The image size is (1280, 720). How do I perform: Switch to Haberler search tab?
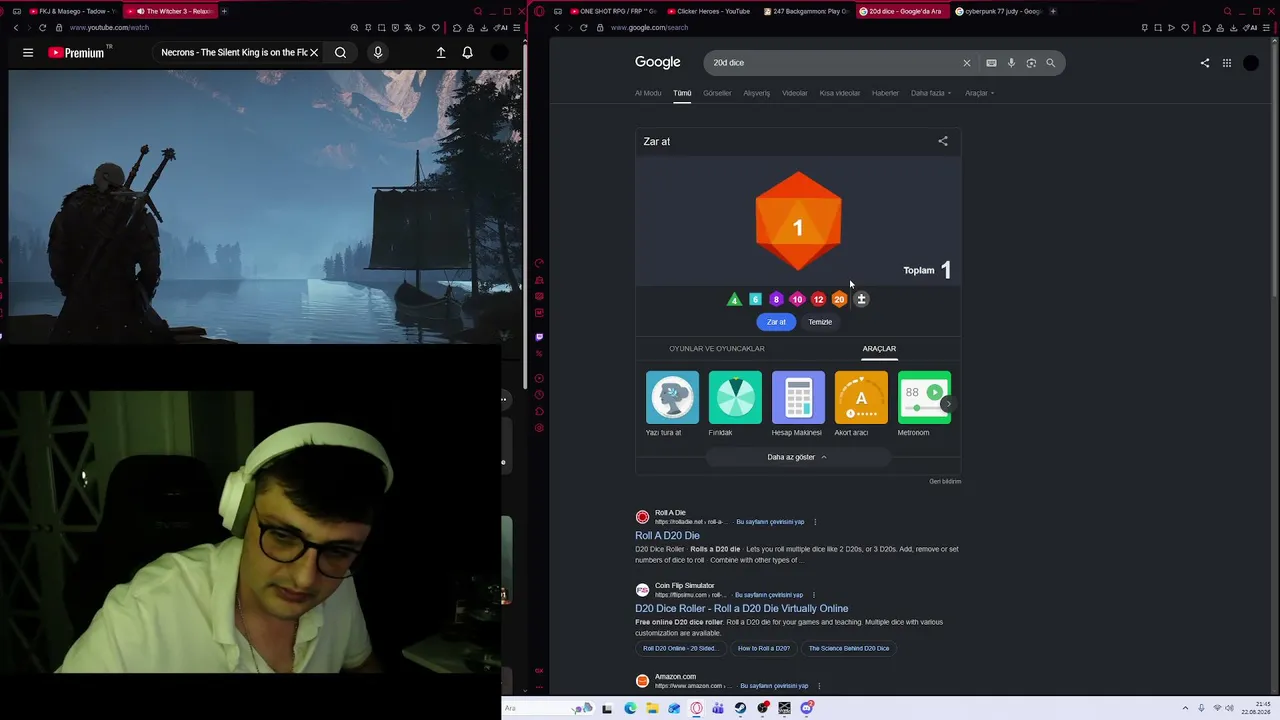pos(885,93)
